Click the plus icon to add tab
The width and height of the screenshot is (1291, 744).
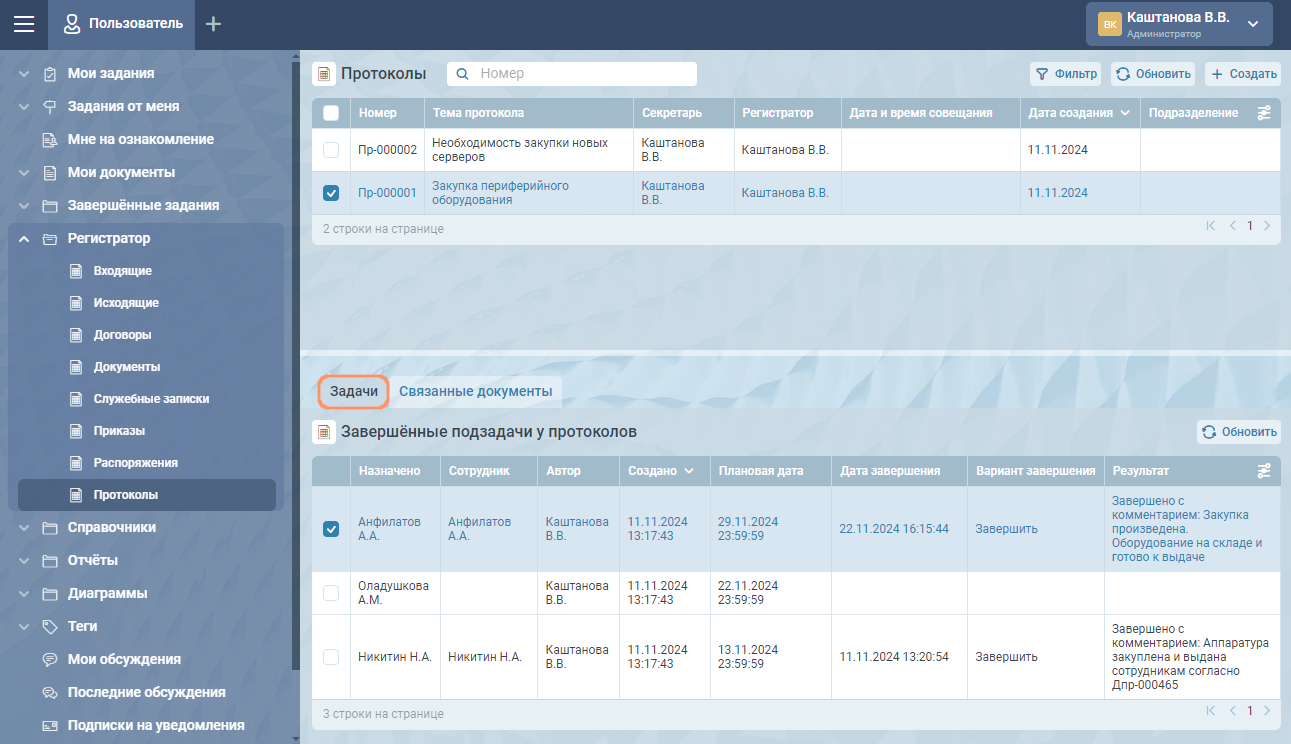pyautogui.click(x=213, y=24)
